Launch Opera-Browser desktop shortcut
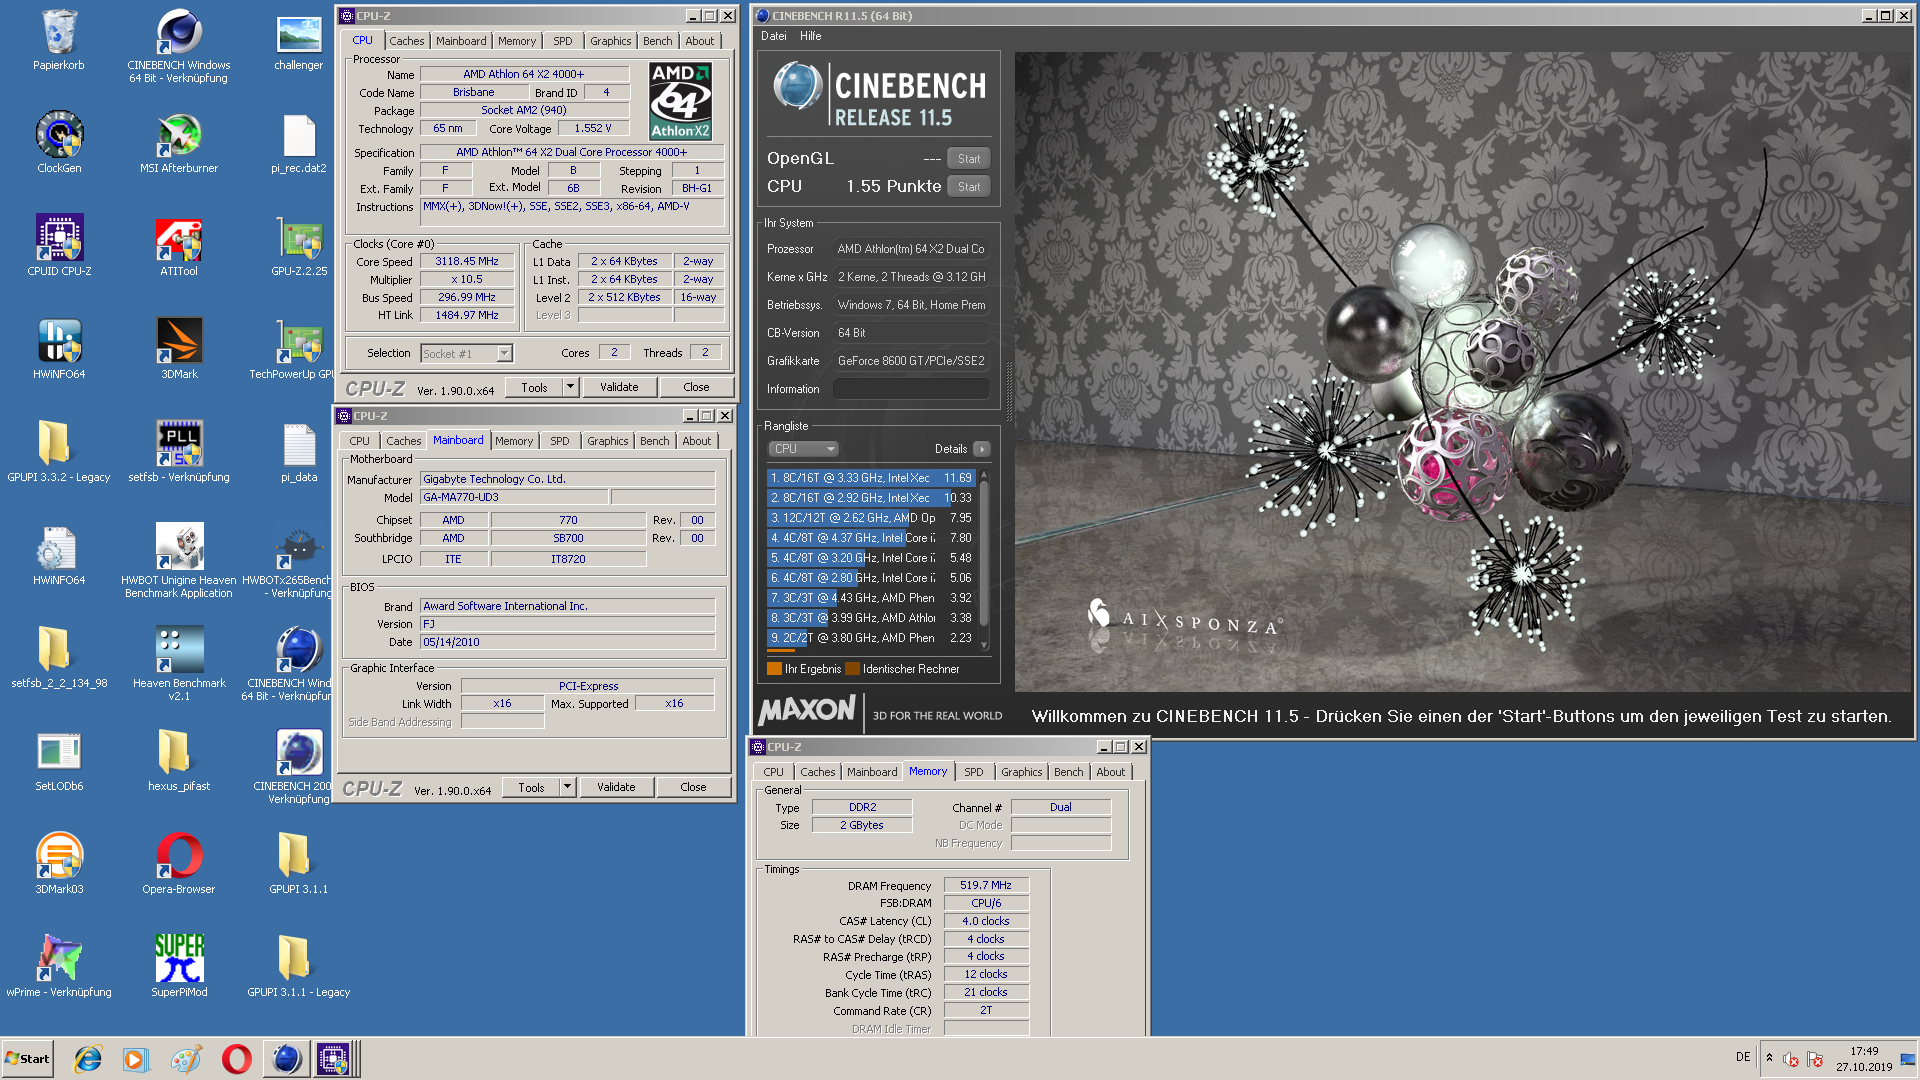Screen dimensions: 1920x1080 tap(179, 864)
